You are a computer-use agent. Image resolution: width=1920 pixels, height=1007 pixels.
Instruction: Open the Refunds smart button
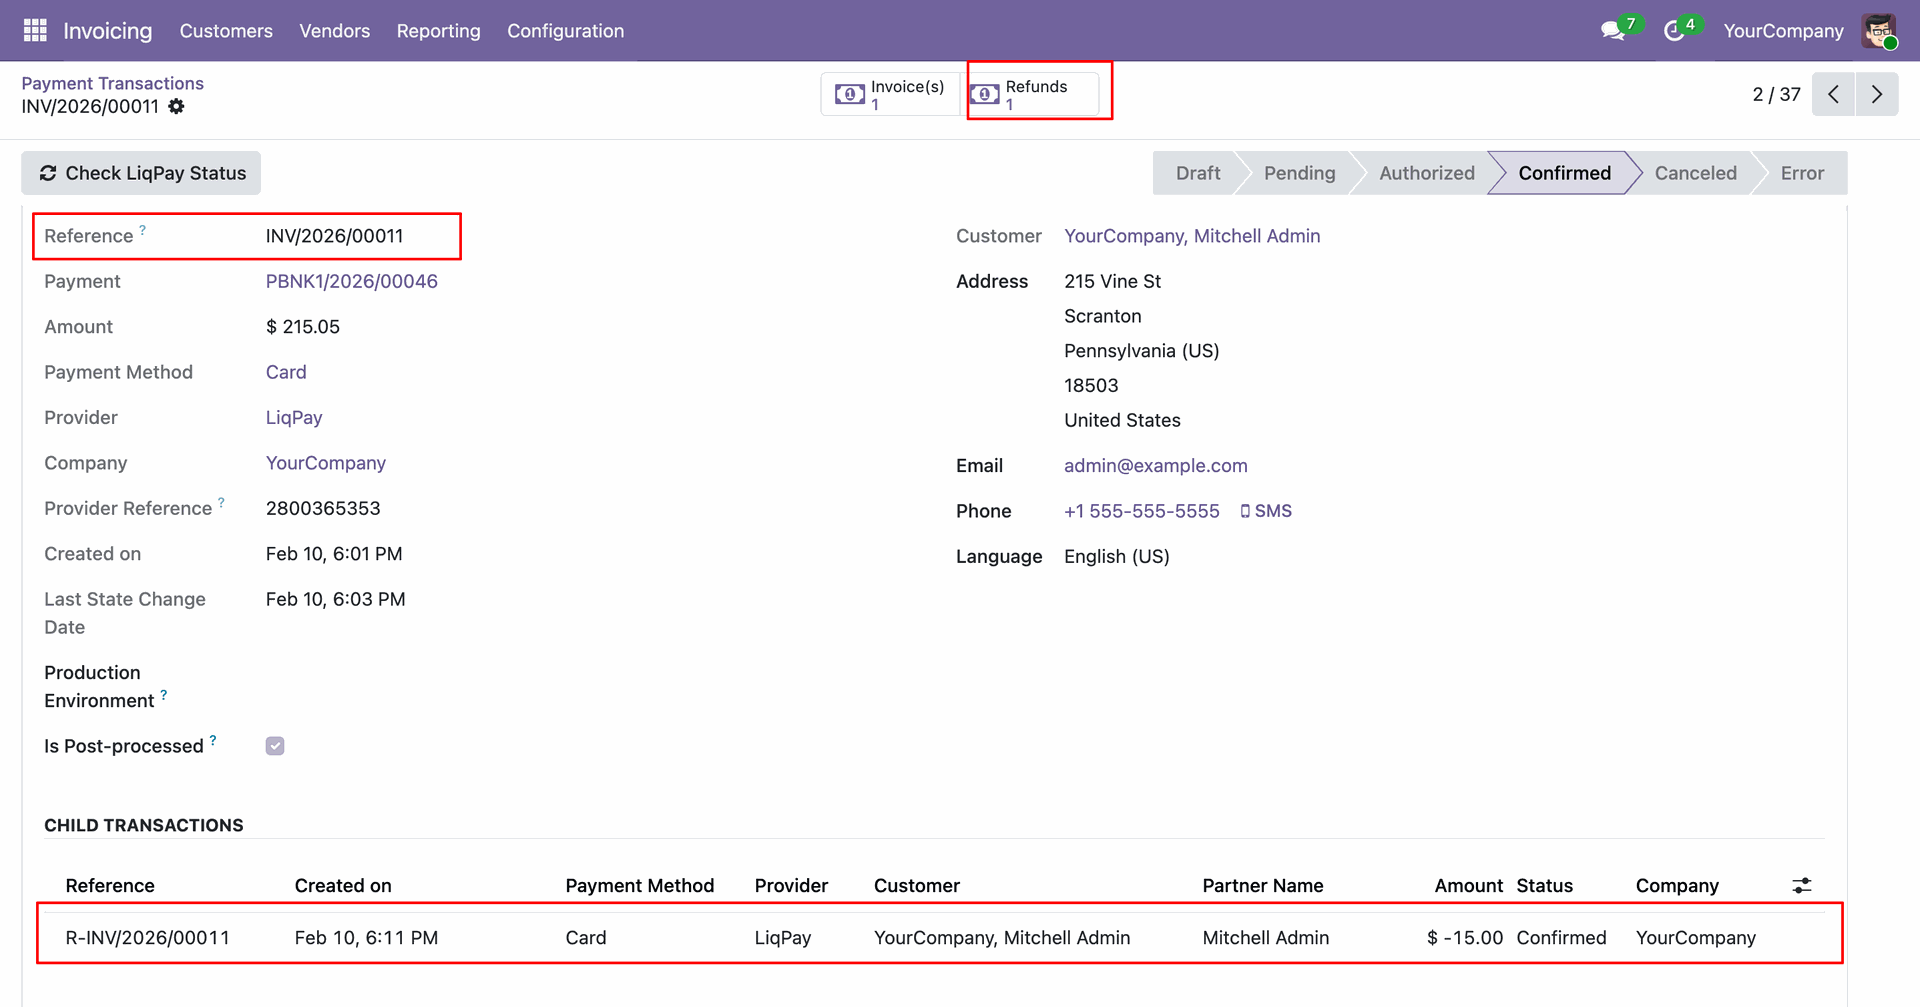click(1035, 94)
